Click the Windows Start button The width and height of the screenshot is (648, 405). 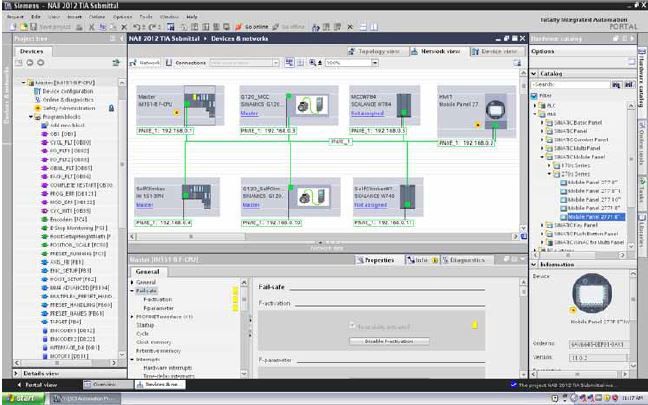click(24, 398)
